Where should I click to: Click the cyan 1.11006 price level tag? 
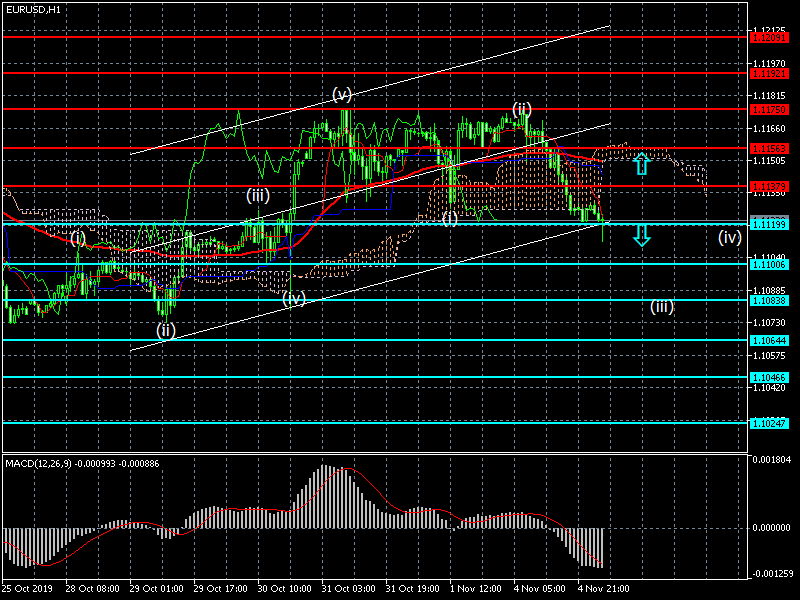click(768, 264)
